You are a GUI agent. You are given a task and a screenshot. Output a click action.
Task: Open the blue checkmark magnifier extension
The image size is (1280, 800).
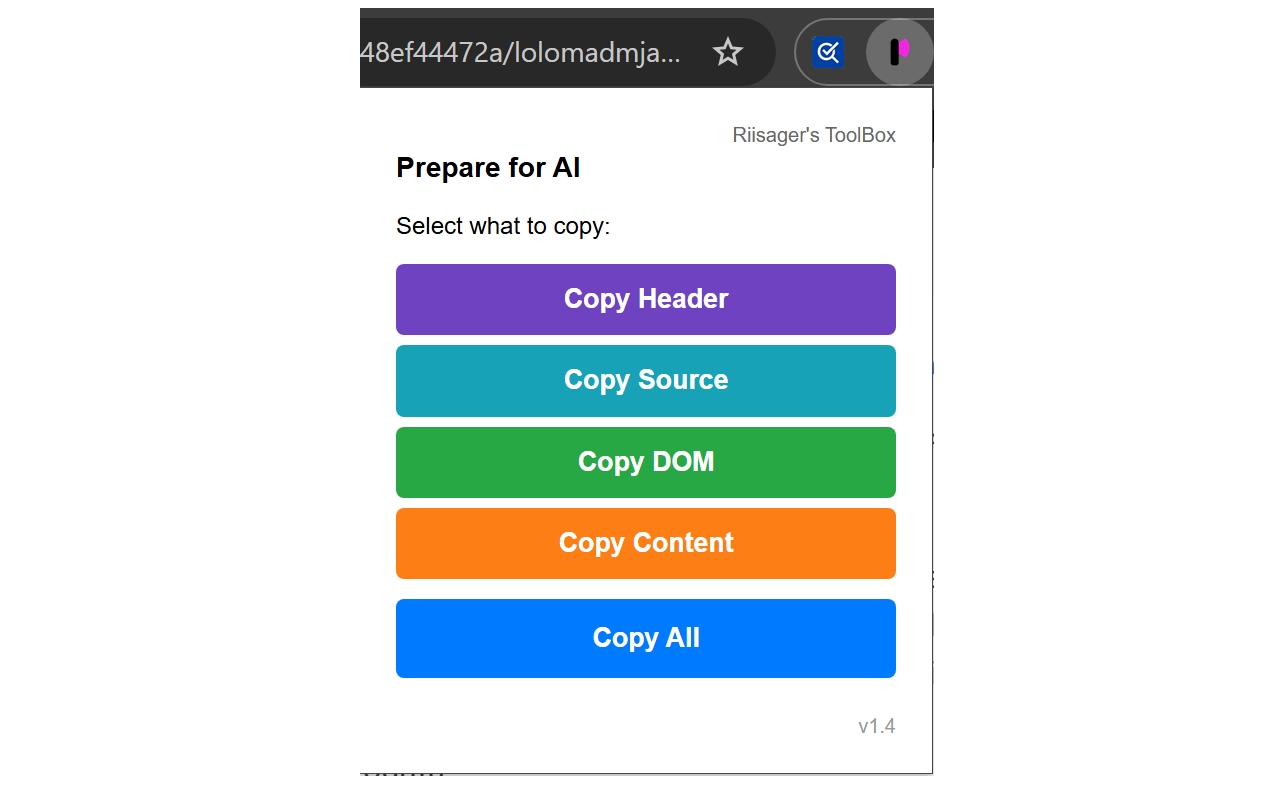(828, 52)
